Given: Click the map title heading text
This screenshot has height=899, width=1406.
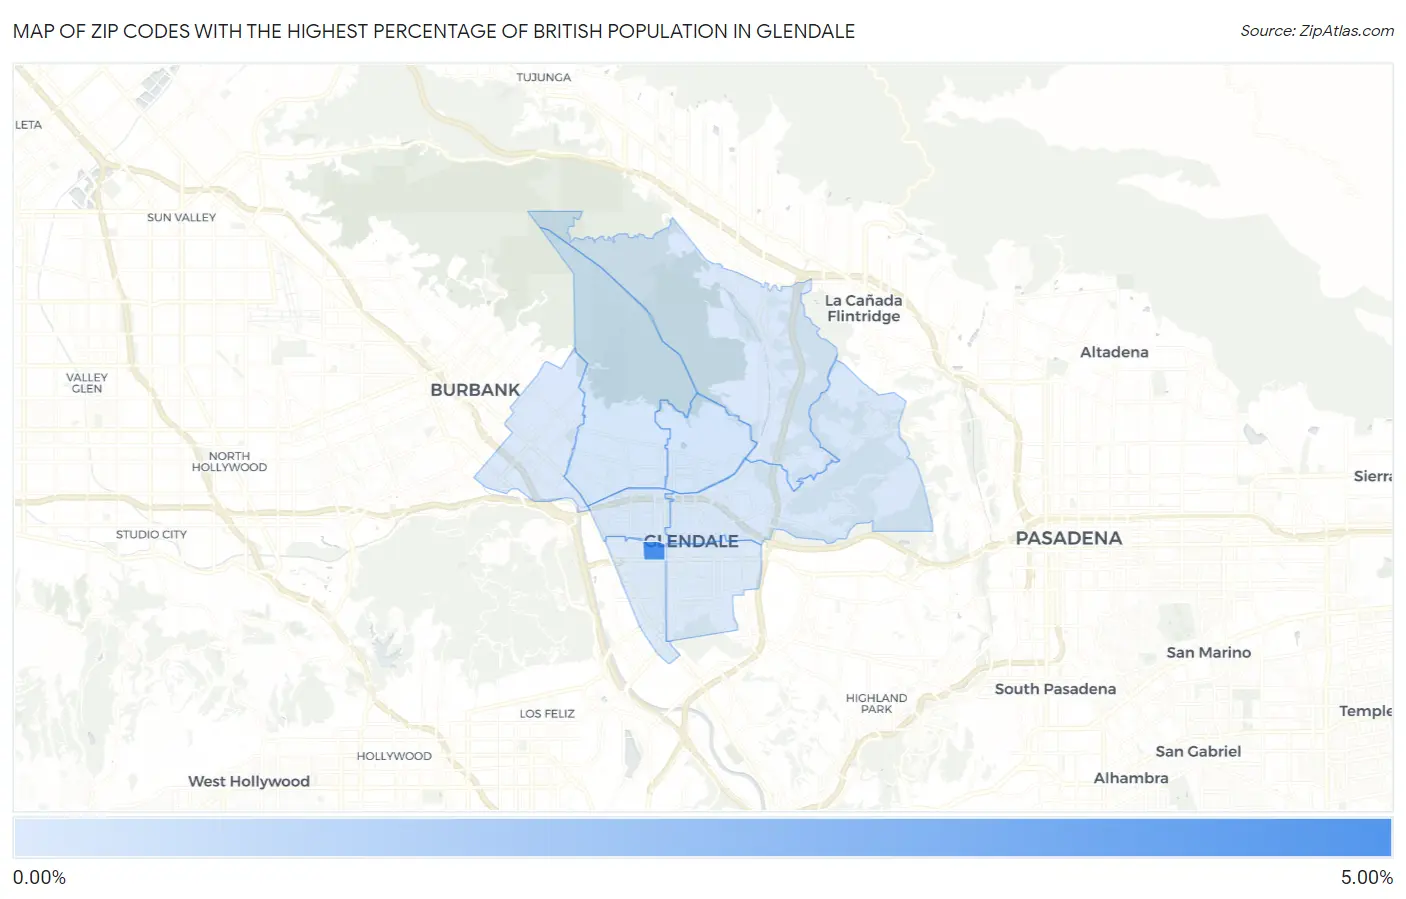Looking at the screenshot, I should [434, 31].
